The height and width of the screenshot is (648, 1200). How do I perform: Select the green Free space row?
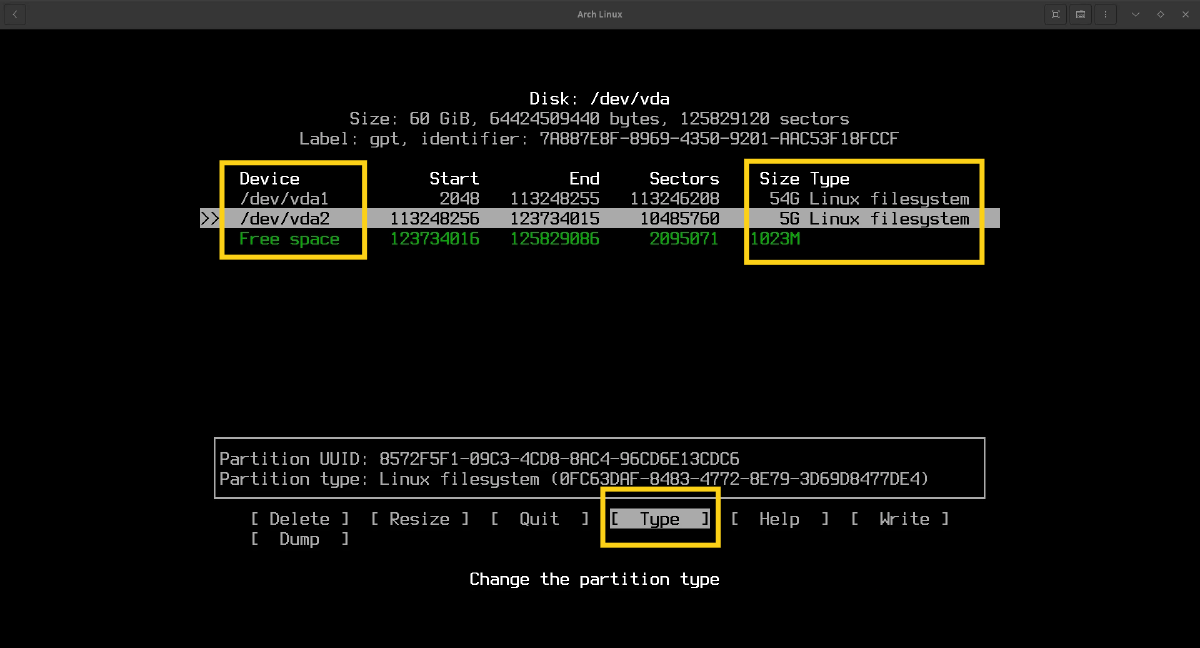(x=289, y=239)
